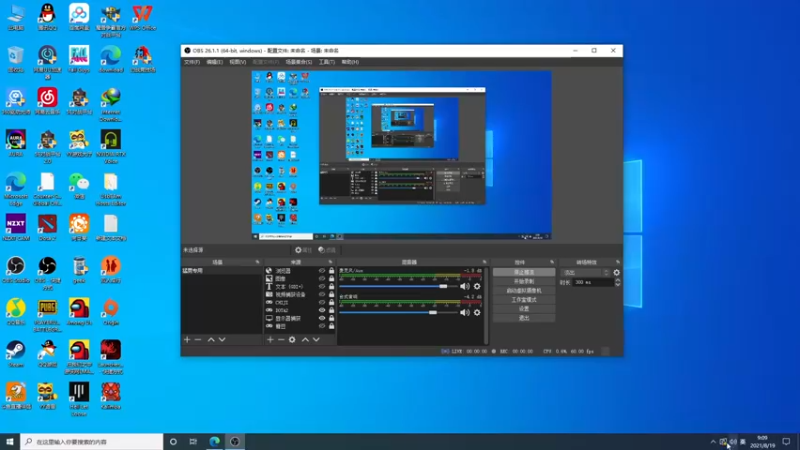Open settings gear for 台式音响 mixer channel
The height and width of the screenshot is (450, 800).
tap(477, 313)
